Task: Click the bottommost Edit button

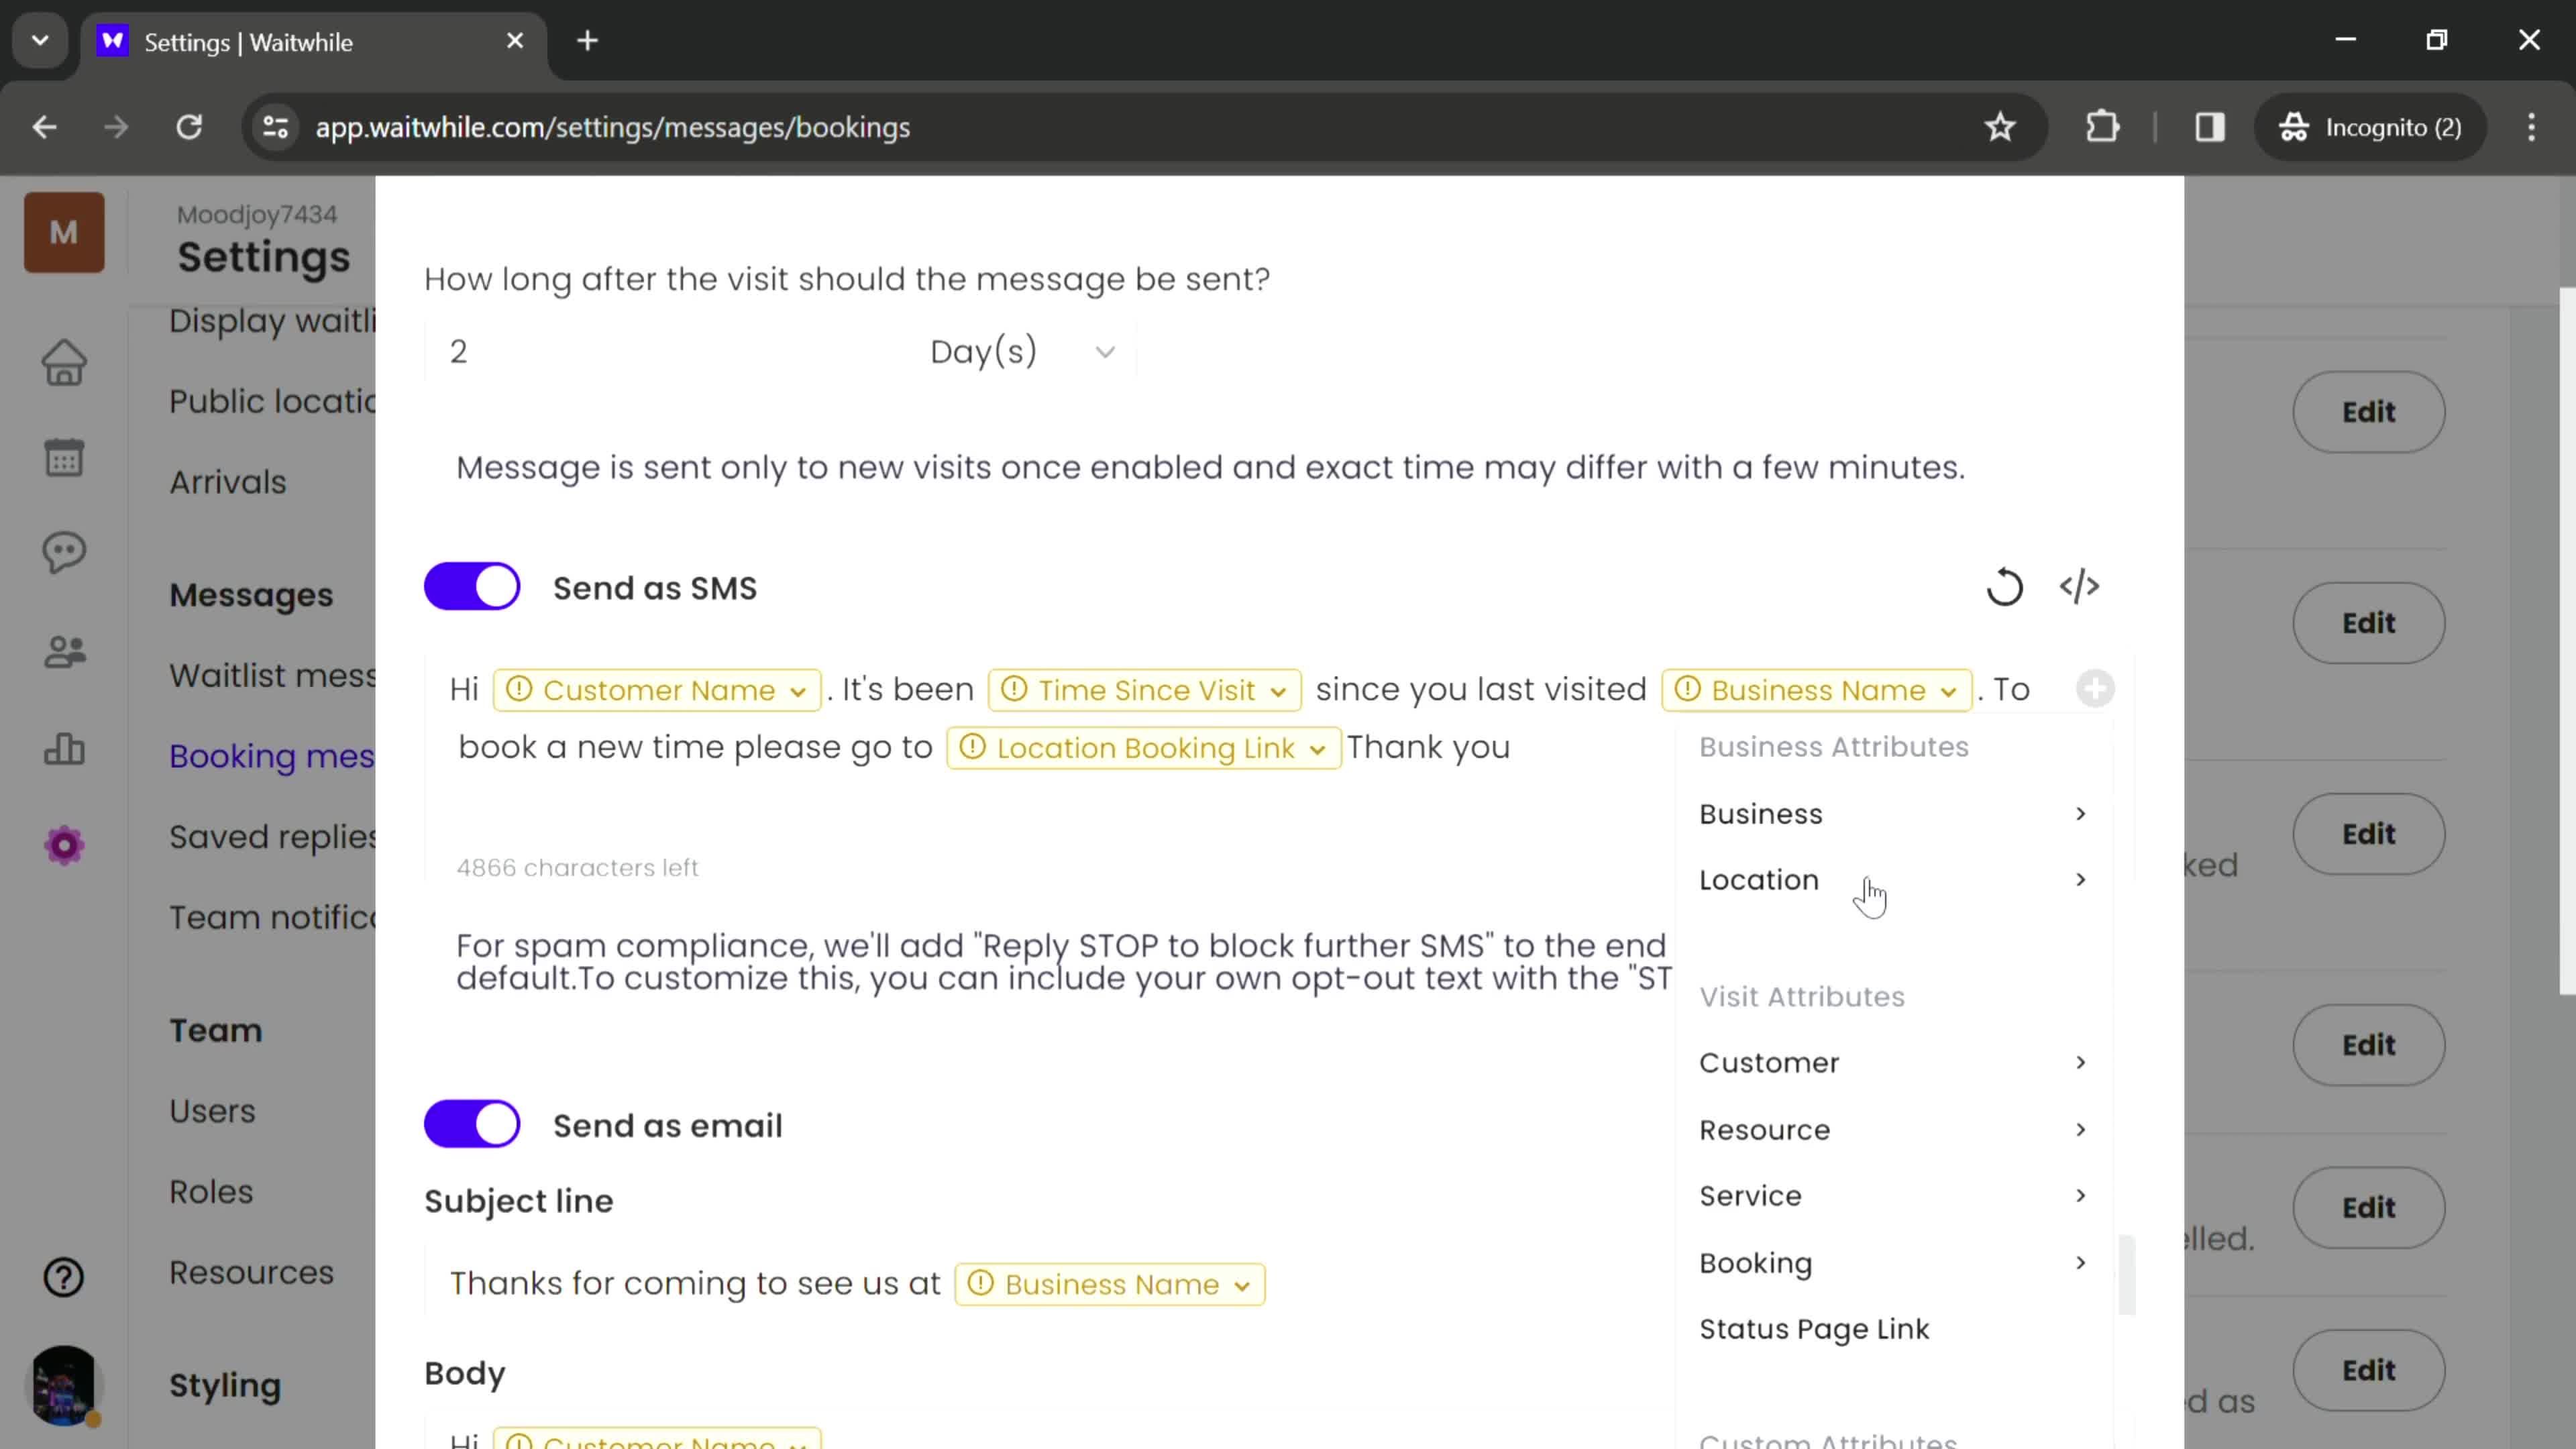Action: [x=2368, y=1370]
